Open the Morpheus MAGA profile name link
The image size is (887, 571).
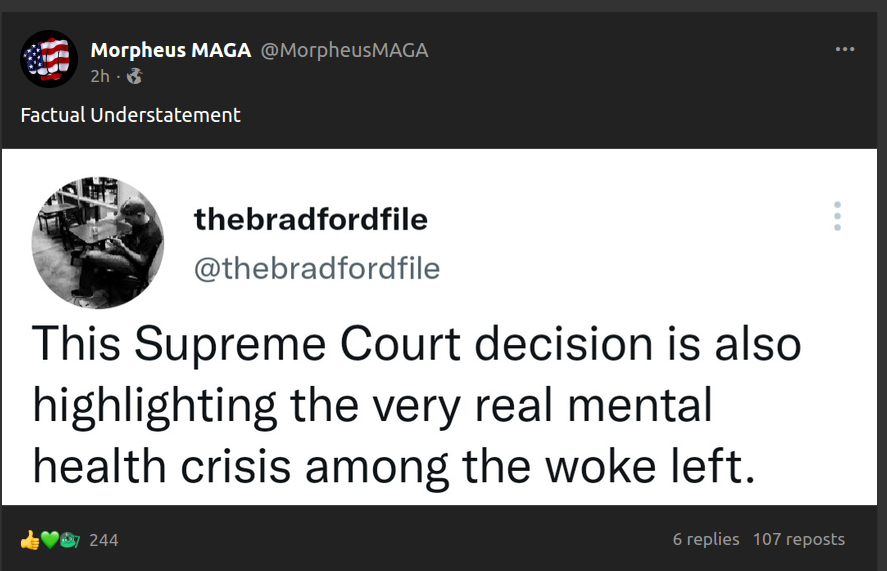click(x=170, y=50)
